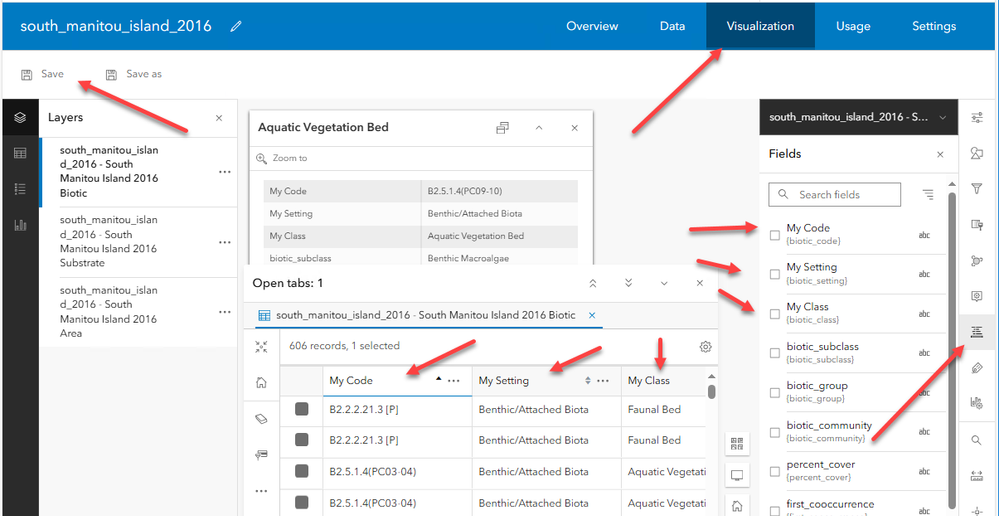Enable the biotic_subclass field checkbox

pyautogui.click(x=775, y=353)
